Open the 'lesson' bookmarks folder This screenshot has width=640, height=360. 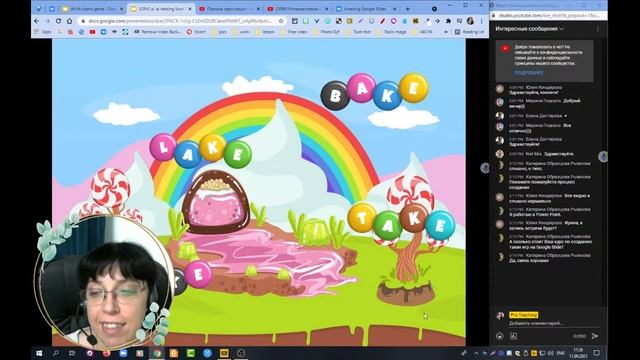tap(265, 32)
